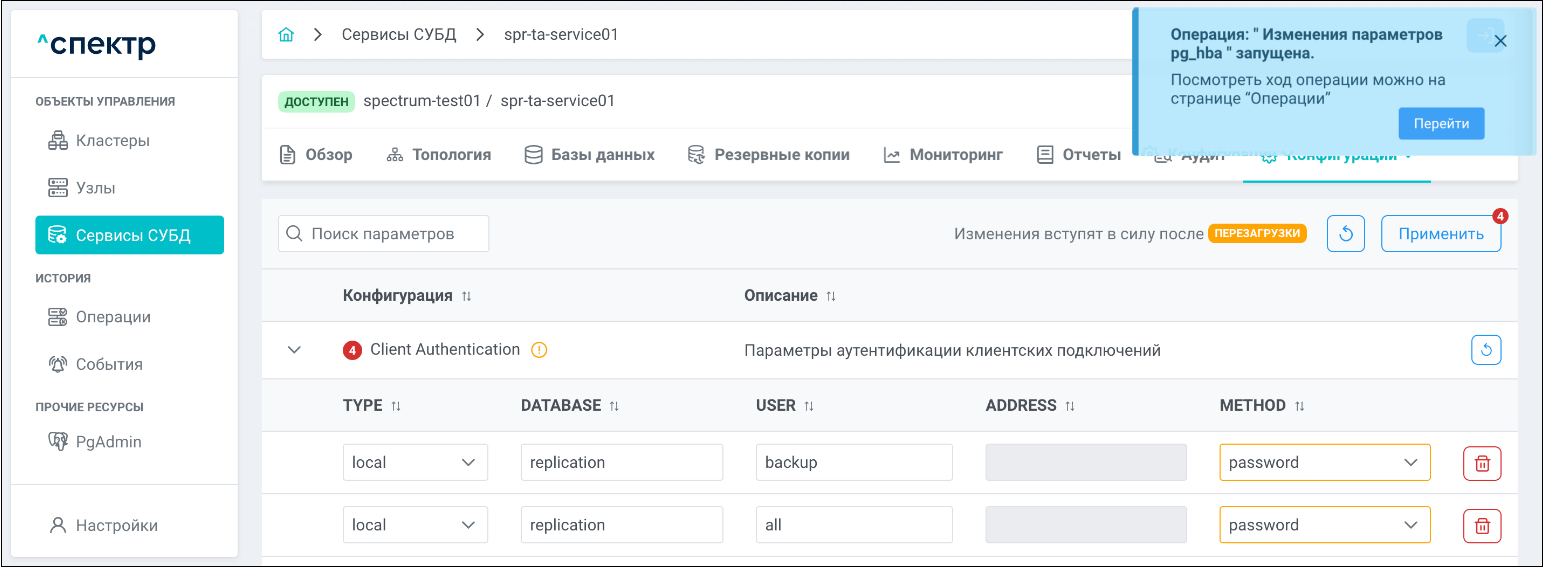The image size is (1544, 567).
Task: Go to Операции in the sidebar
Action: coord(113,317)
